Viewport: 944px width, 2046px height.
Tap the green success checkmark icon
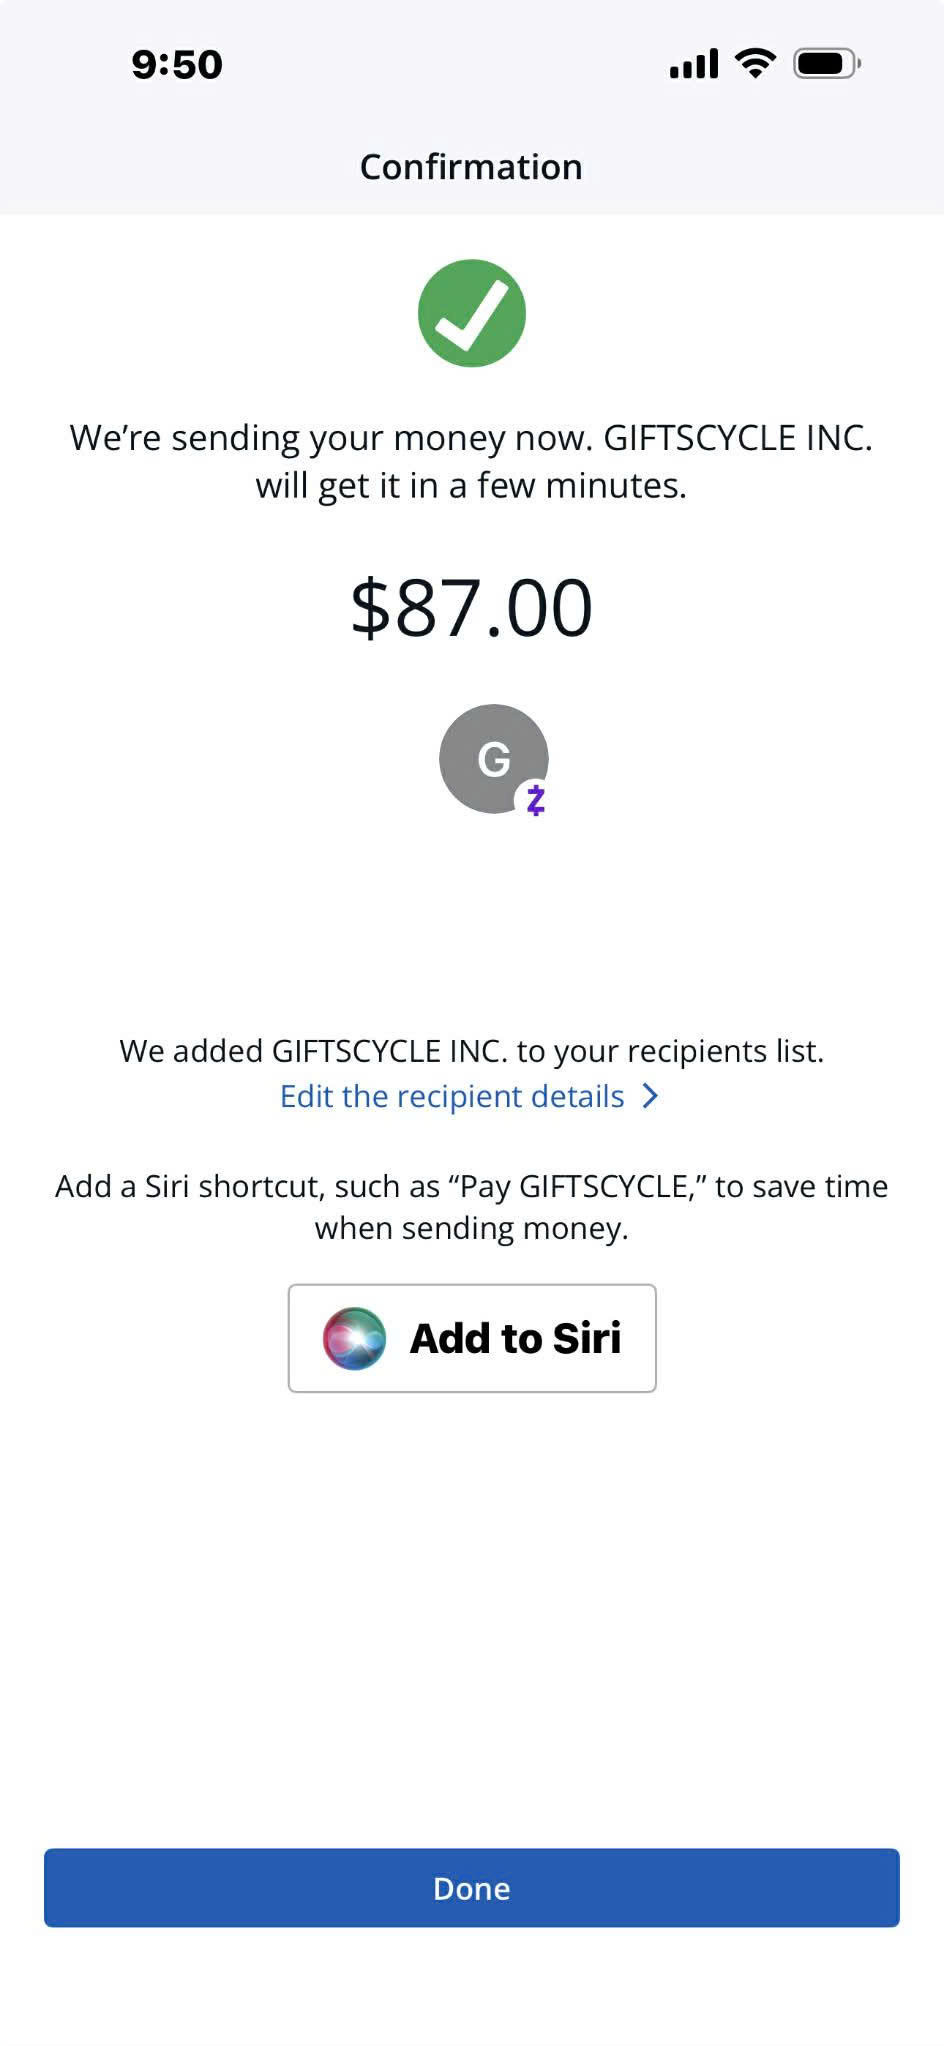[472, 313]
